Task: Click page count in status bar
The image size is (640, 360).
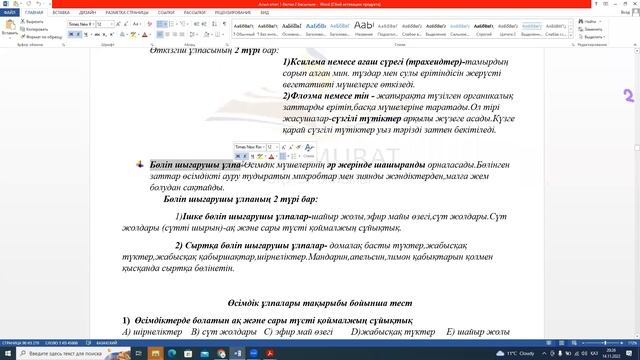Action: 20,343
